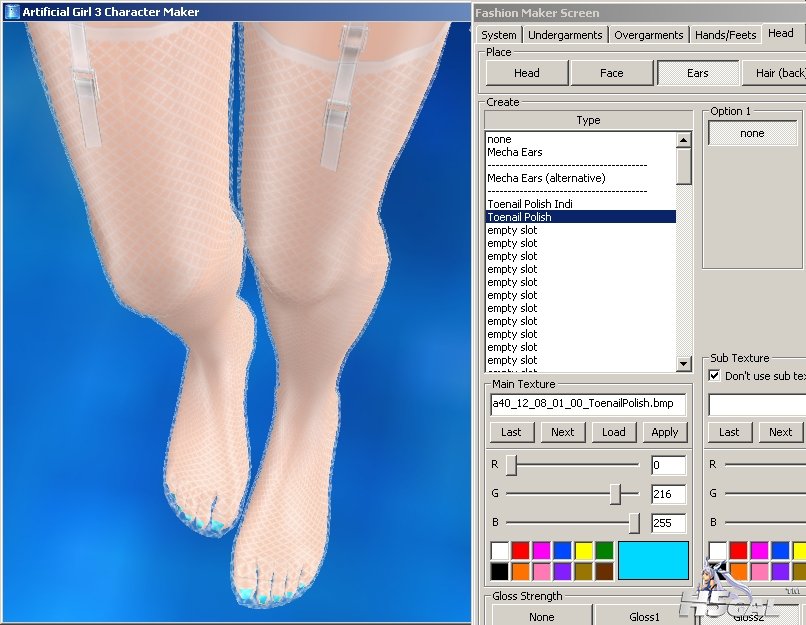Pick the red main color swatch

(x=521, y=551)
